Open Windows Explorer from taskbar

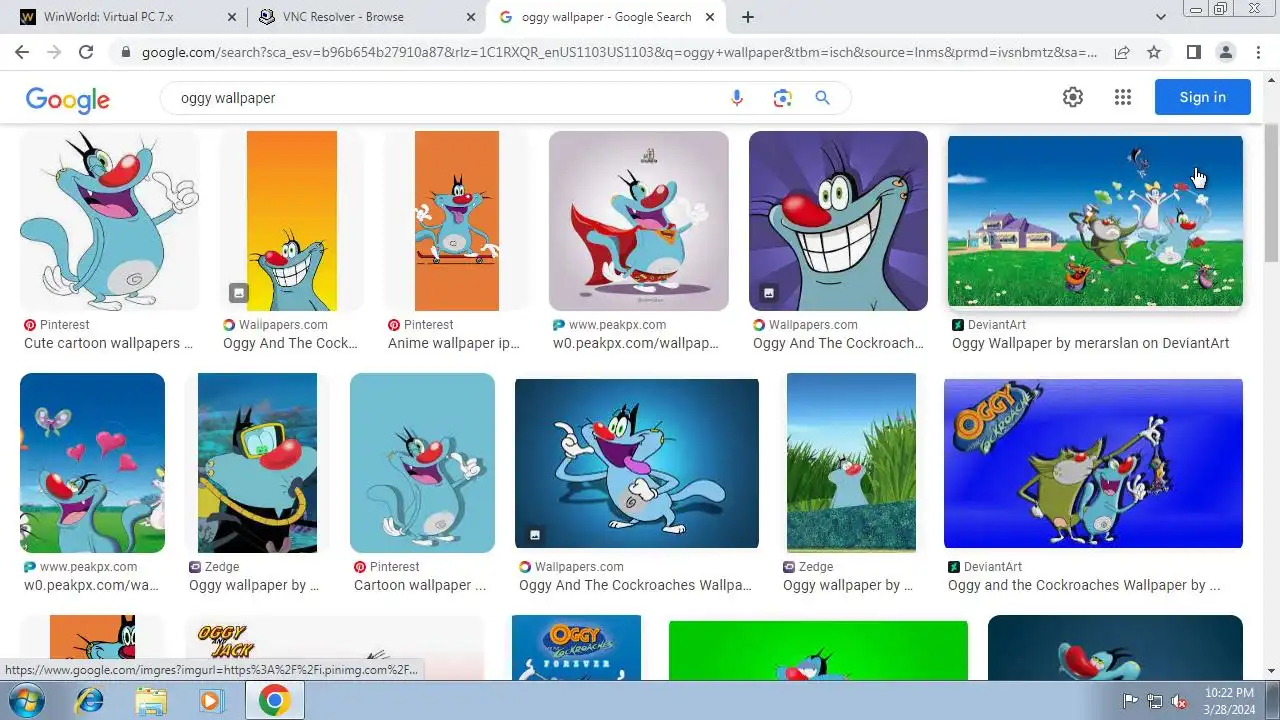tap(150, 701)
